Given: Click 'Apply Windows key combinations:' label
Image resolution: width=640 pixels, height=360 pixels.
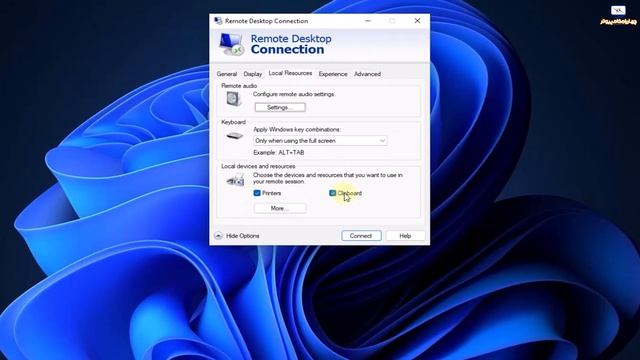Looking at the screenshot, I should click(x=297, y=129).
